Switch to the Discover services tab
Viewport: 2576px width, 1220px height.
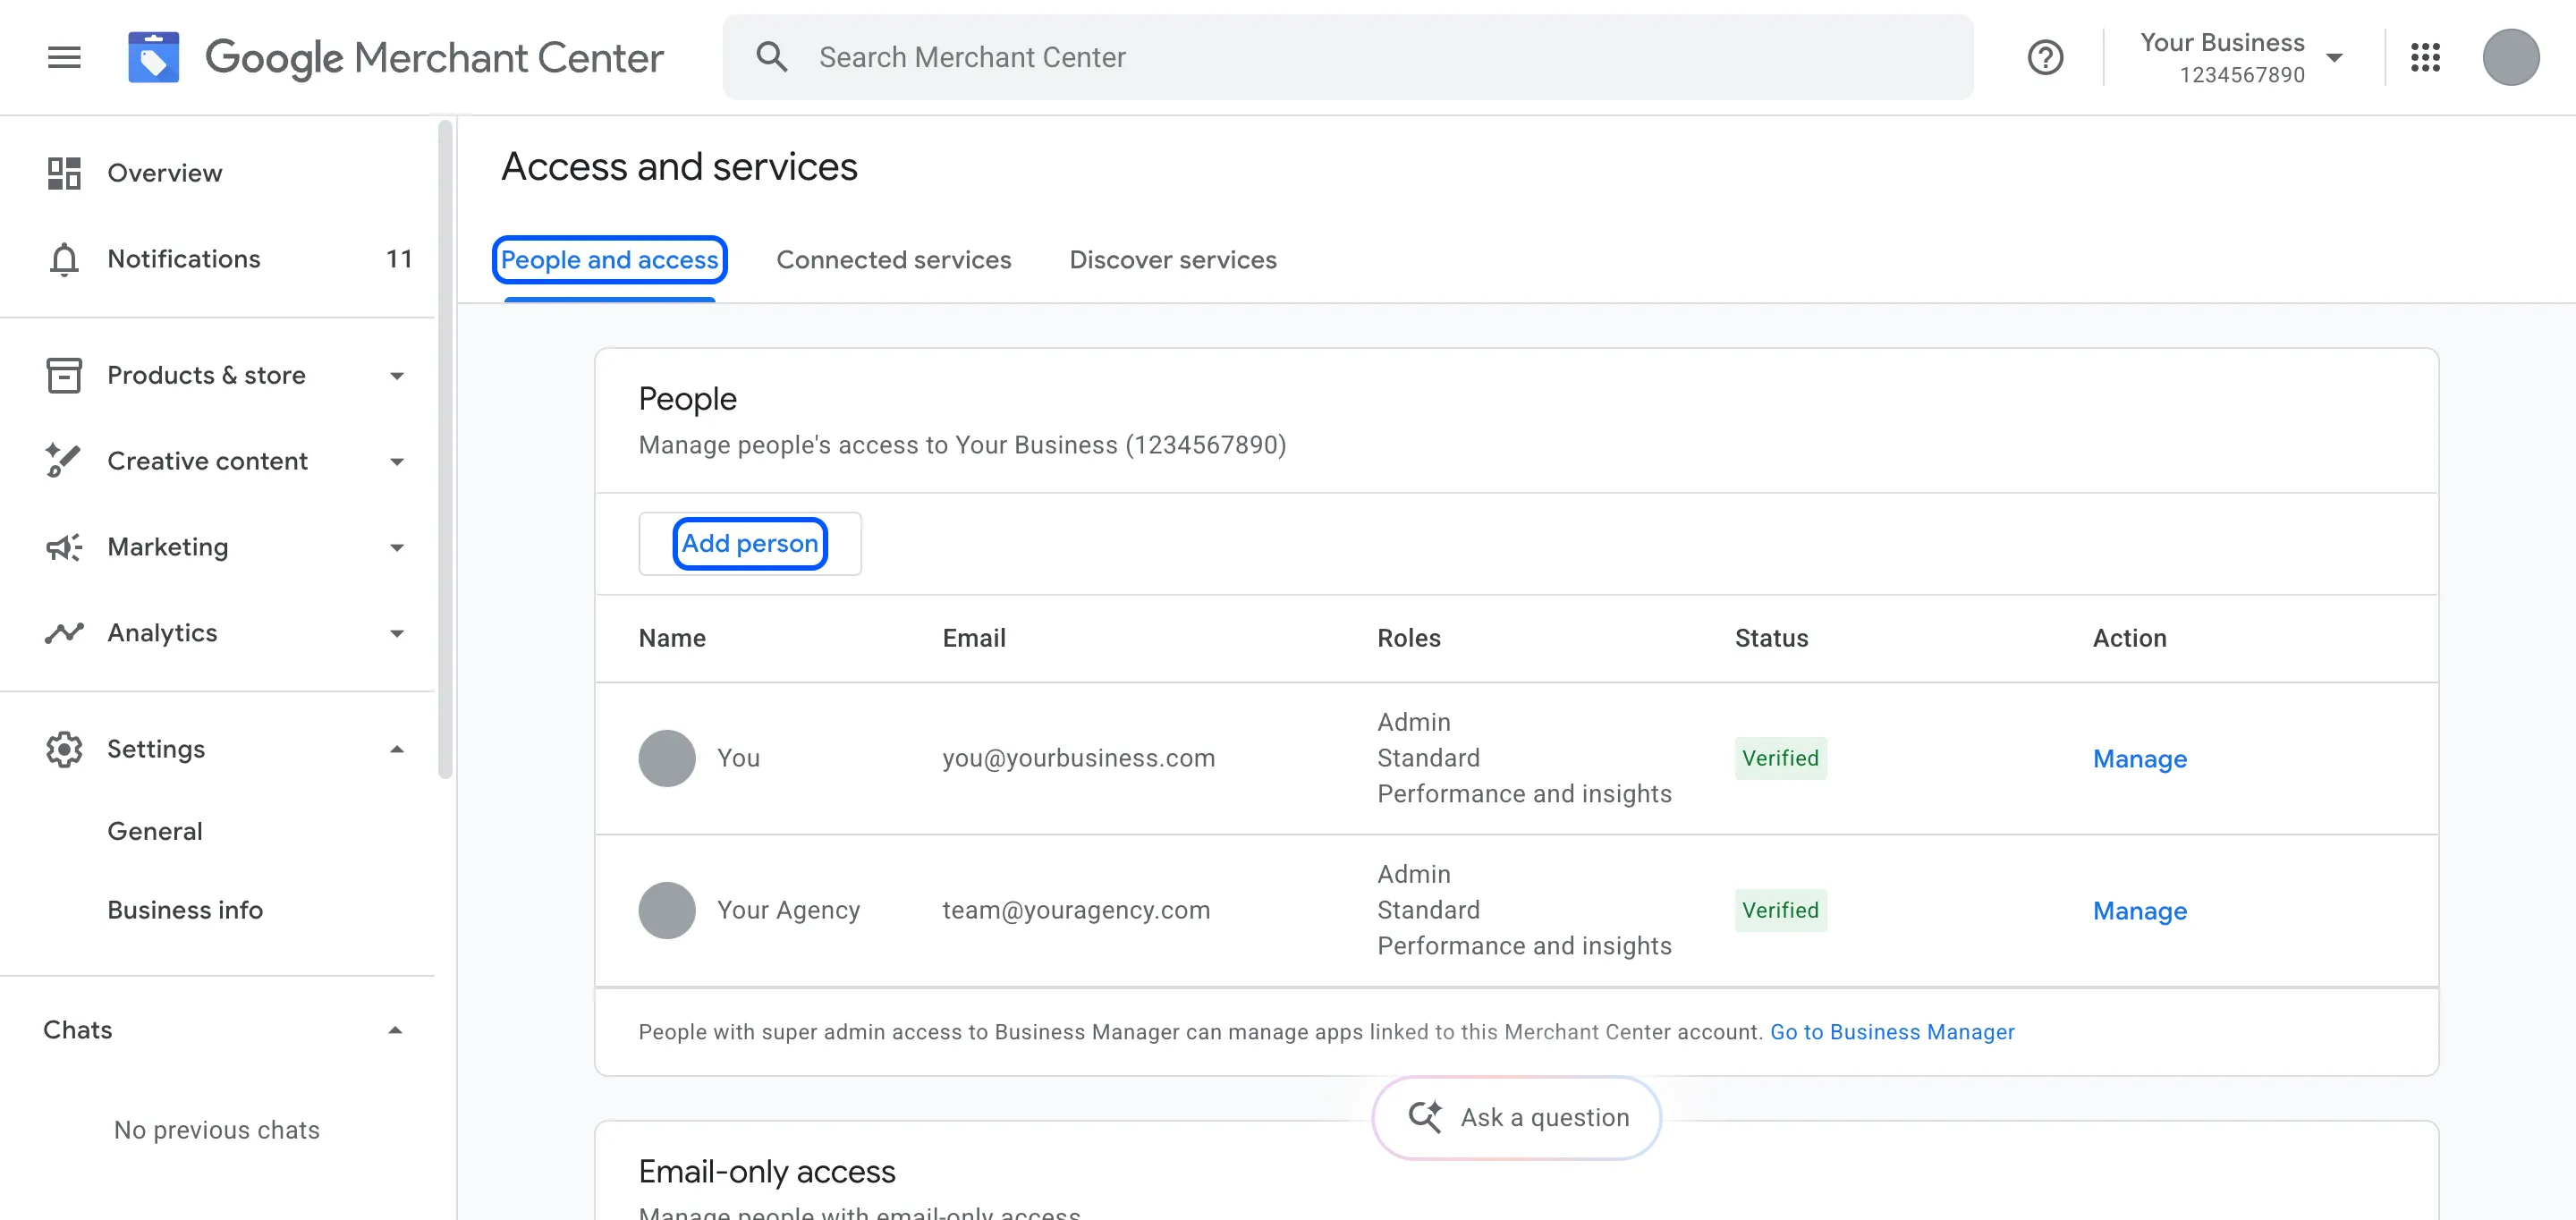click(1172, 260)
